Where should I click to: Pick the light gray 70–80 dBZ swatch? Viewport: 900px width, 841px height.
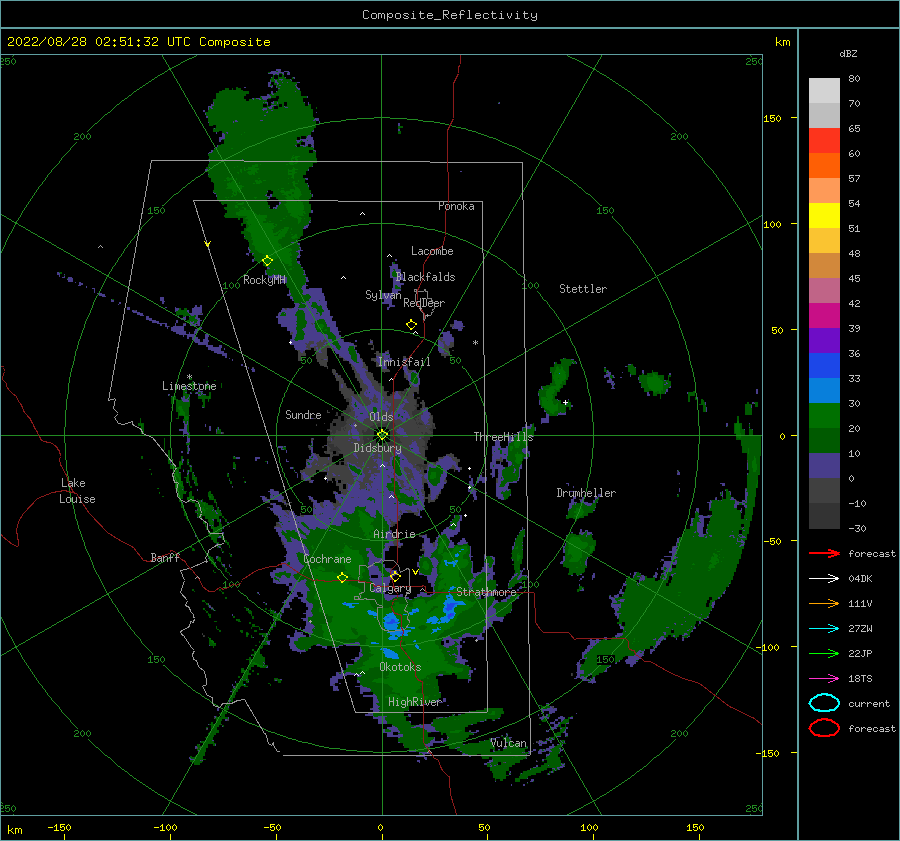824,91
